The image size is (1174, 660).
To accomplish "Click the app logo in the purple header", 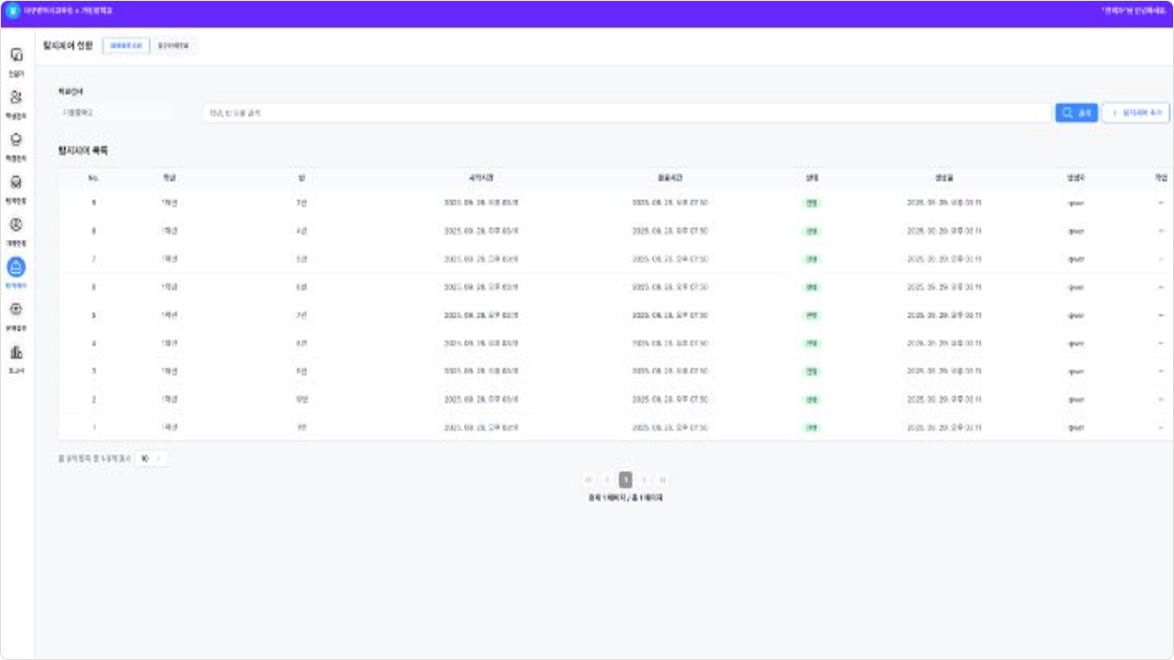I will (13, 9).
